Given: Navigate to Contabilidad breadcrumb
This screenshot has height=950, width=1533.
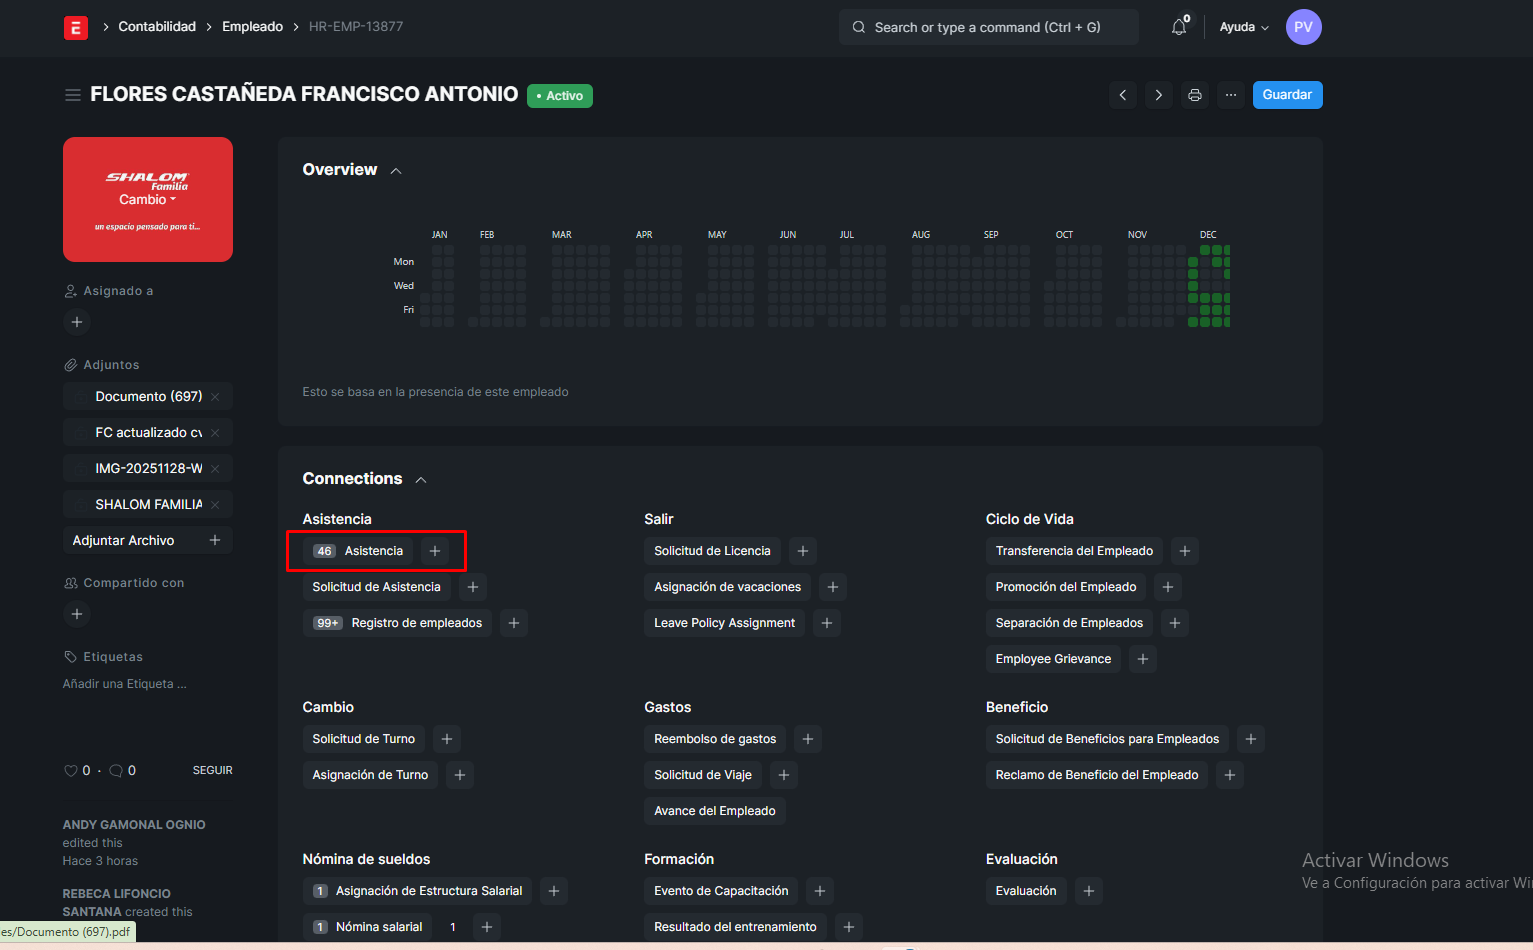Looking at the screenshot, I should pos(157,27).
